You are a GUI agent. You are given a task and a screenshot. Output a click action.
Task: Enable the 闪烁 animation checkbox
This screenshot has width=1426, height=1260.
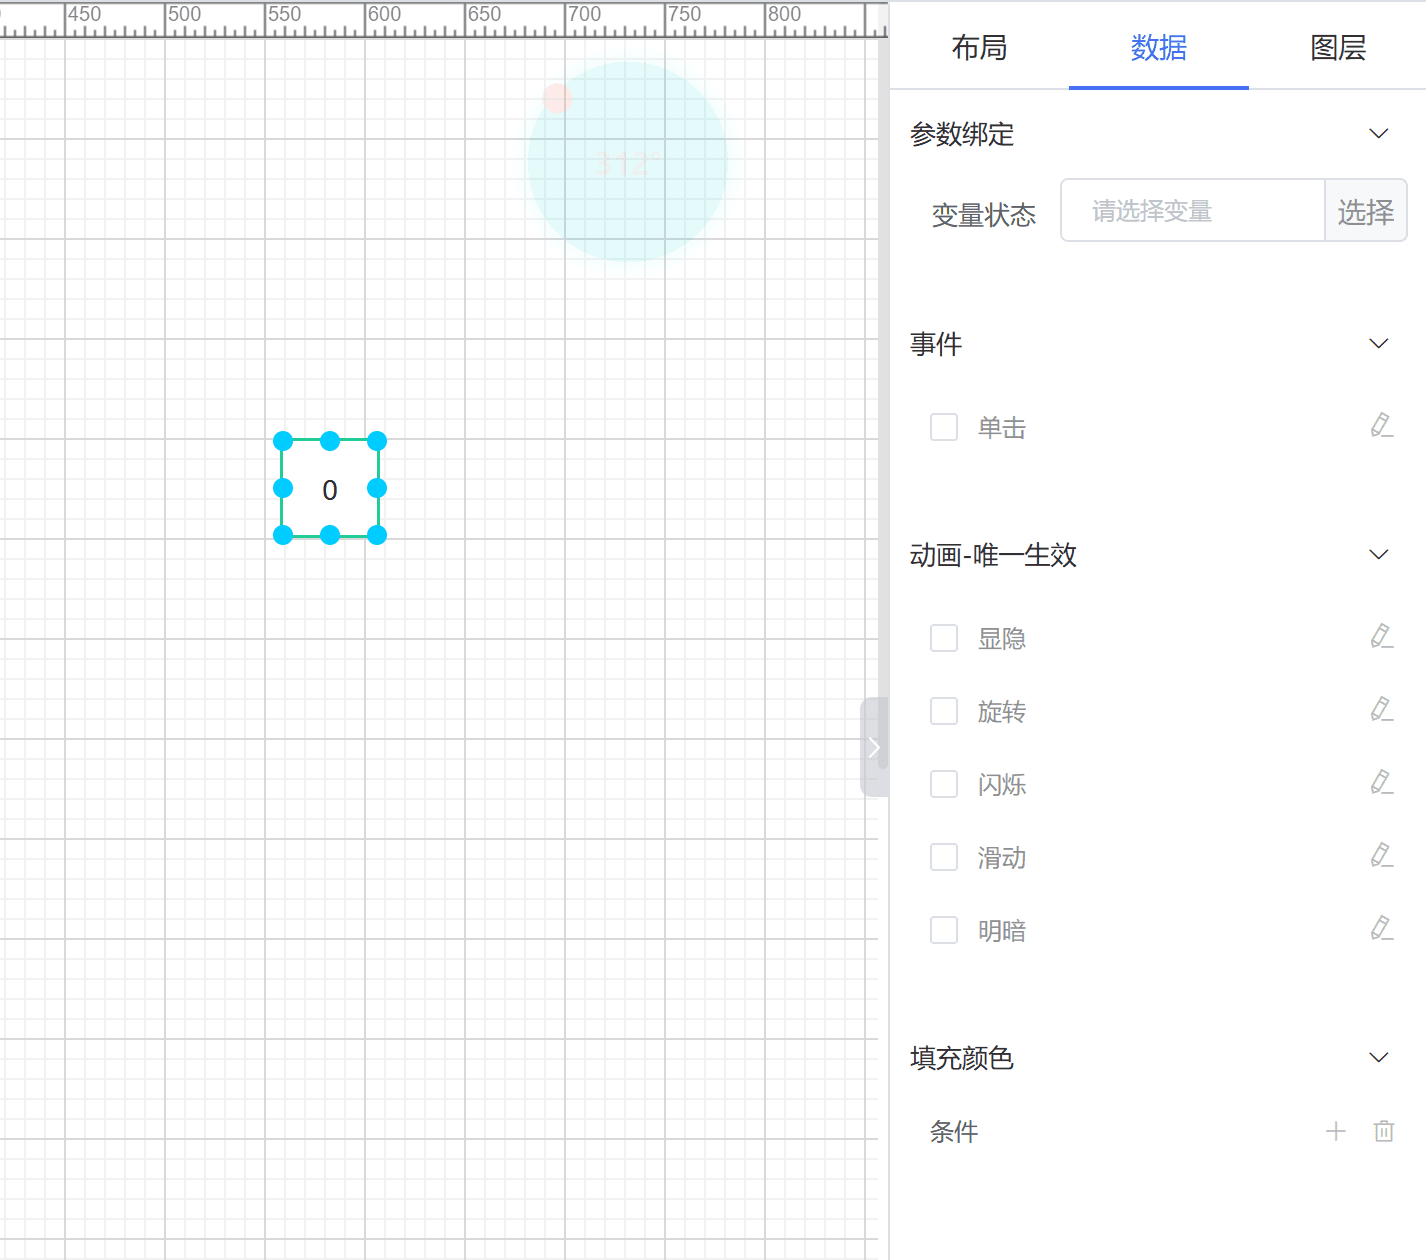(944, 784)
